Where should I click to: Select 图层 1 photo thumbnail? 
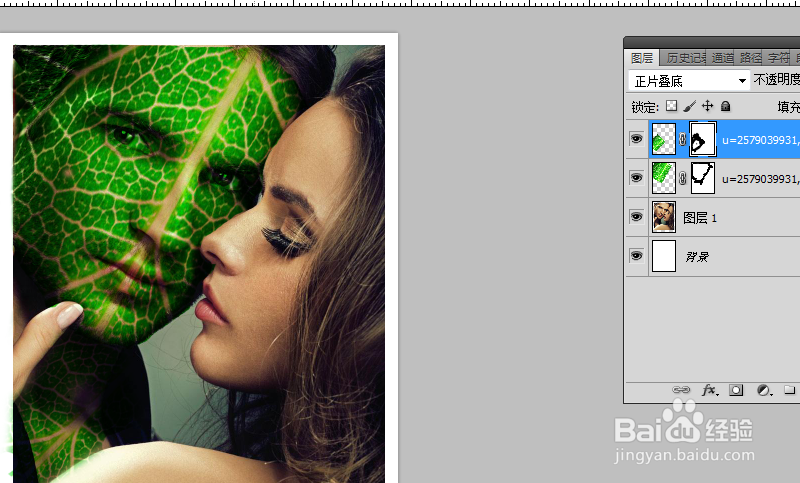[664, 217]
